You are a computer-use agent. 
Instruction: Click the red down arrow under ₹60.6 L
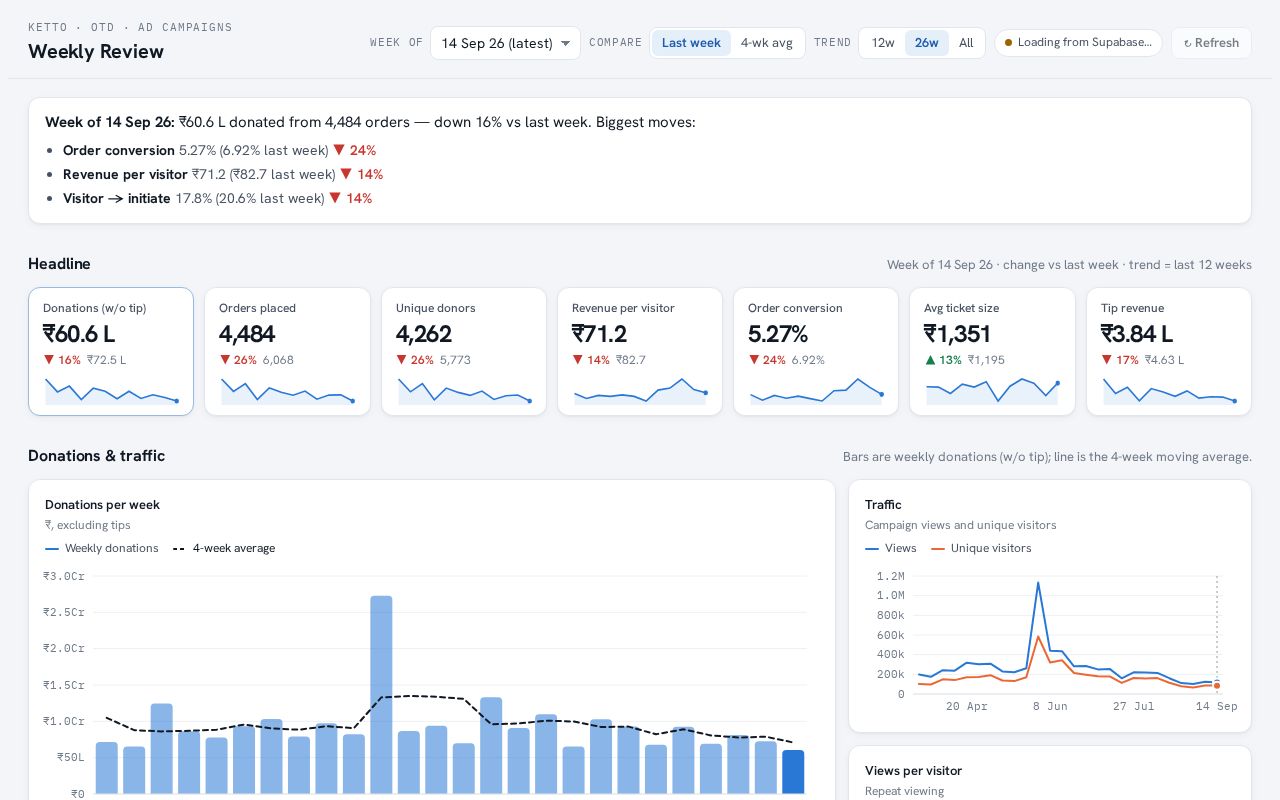48,360
